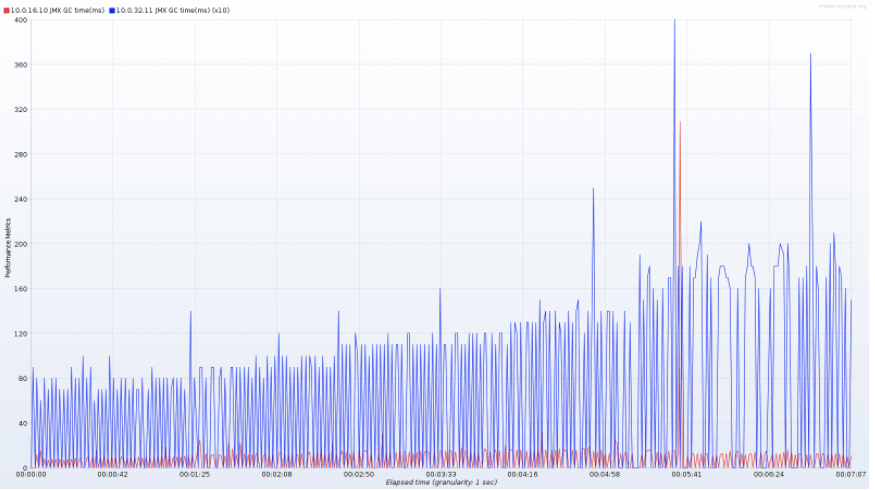Click the Performance Metrics axis title
The image size is (875, 490).
[8, 248]
